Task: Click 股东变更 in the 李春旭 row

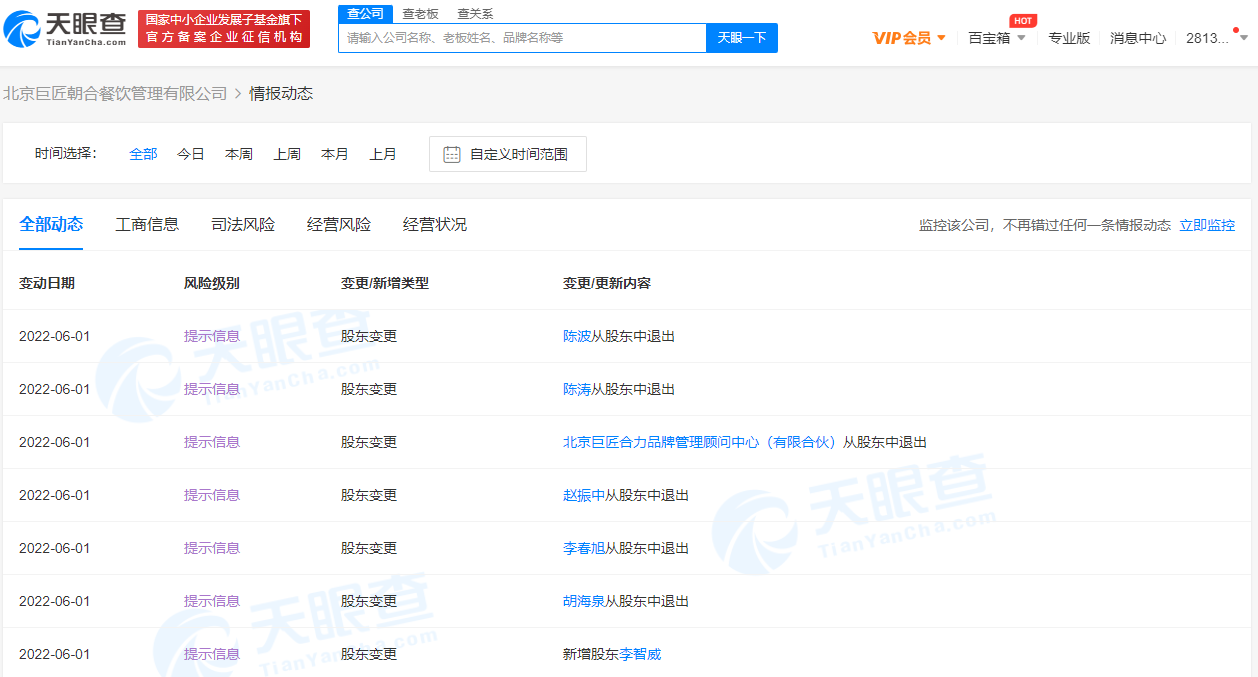Action: pyautogui.click(x=369, y=548)
